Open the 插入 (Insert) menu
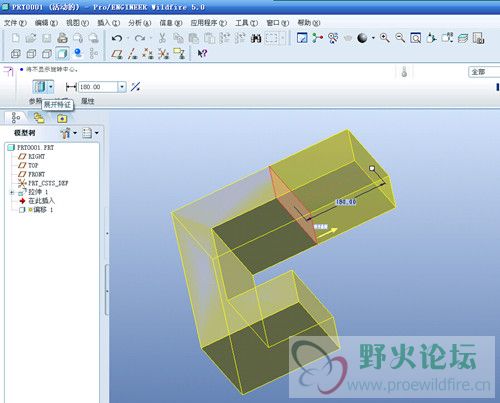Screen dimensions: 500x403 click(108, 23)
